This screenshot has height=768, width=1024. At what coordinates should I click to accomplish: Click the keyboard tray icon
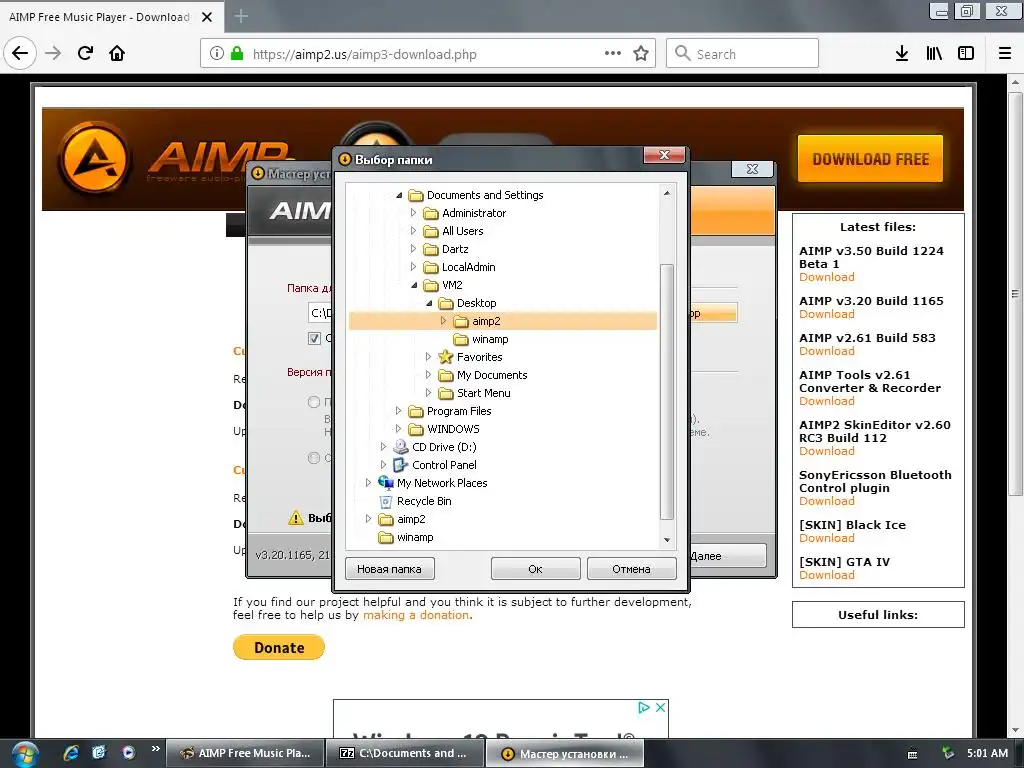click(912, 754)
